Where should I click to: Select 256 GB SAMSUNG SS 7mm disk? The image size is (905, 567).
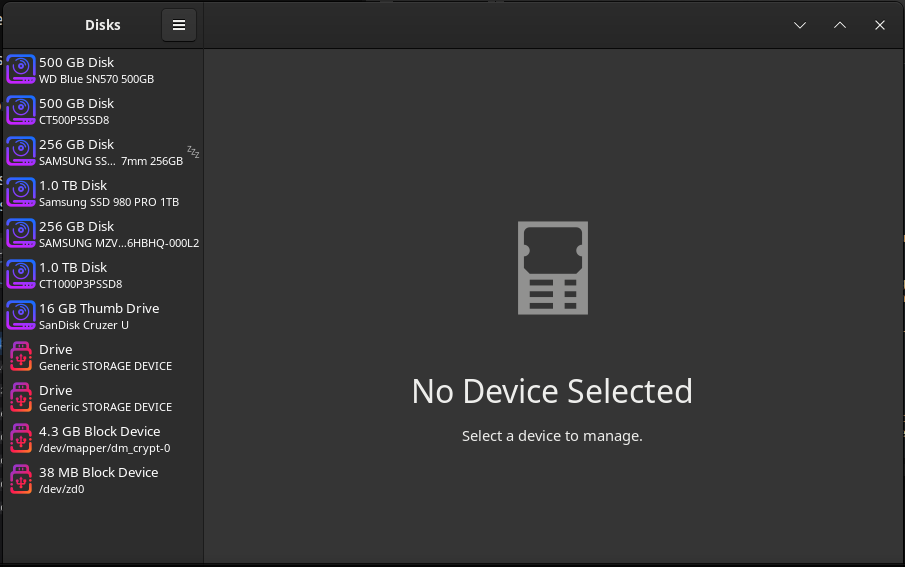[103, 152]
